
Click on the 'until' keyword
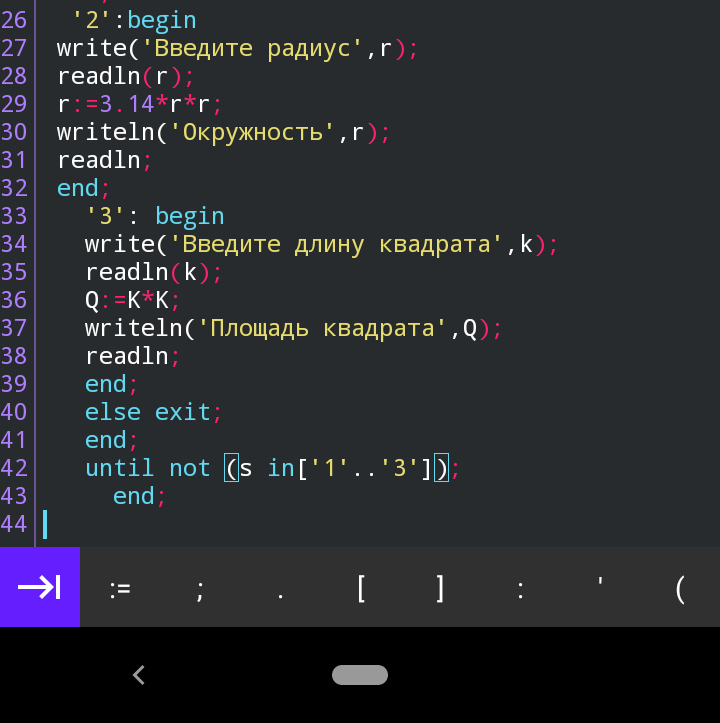pos(119,468)
